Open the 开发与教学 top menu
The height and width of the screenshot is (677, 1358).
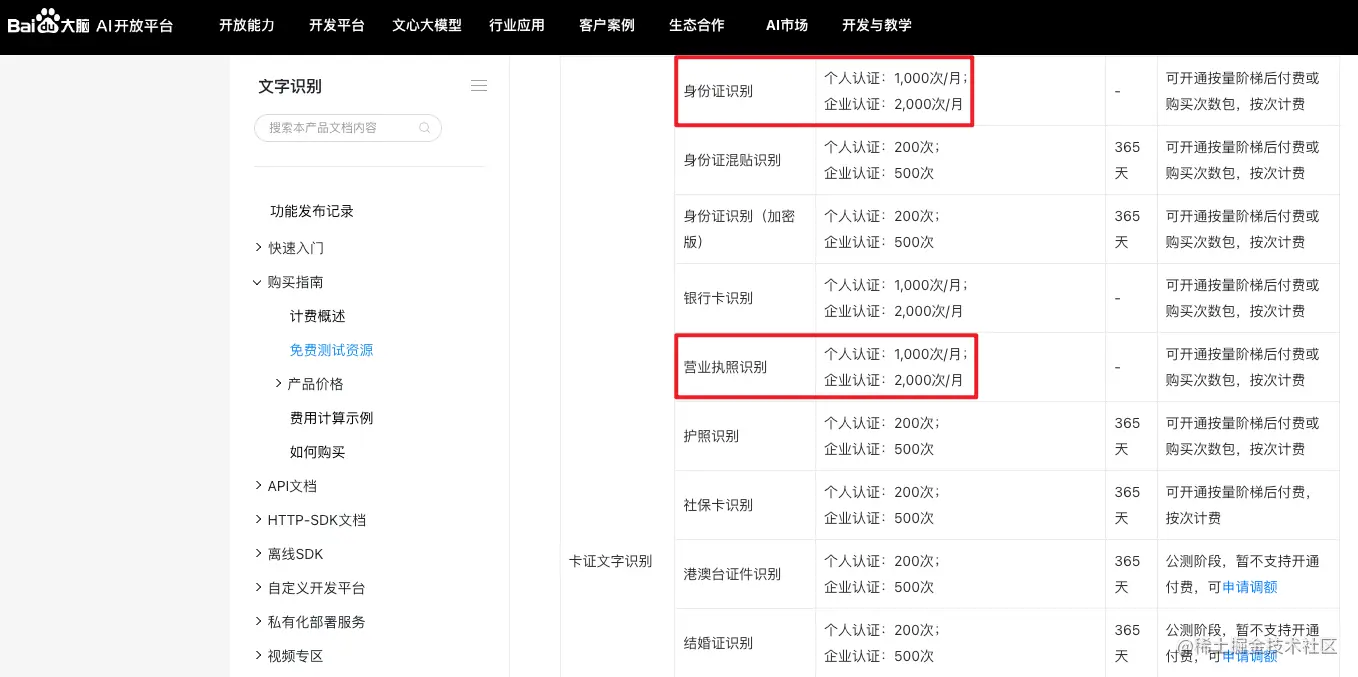coord(877,25)
